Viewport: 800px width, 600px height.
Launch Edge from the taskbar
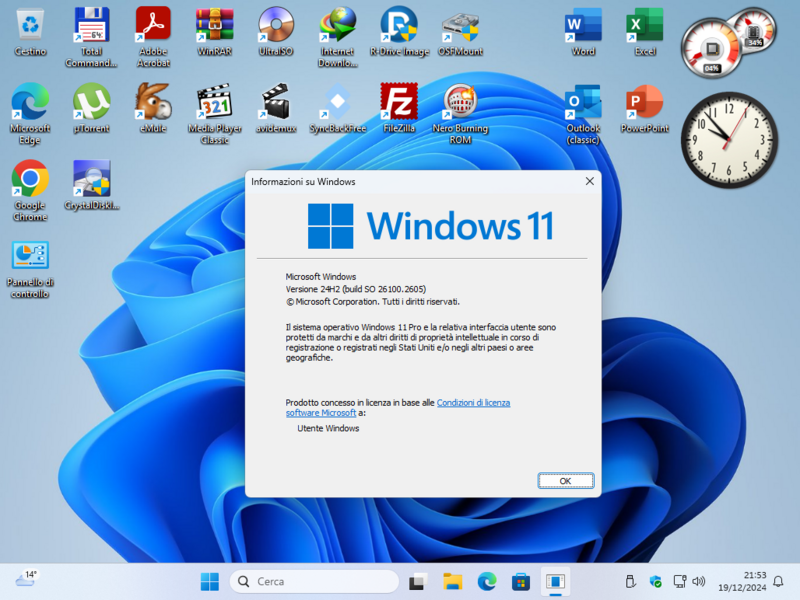coord(487,581)
